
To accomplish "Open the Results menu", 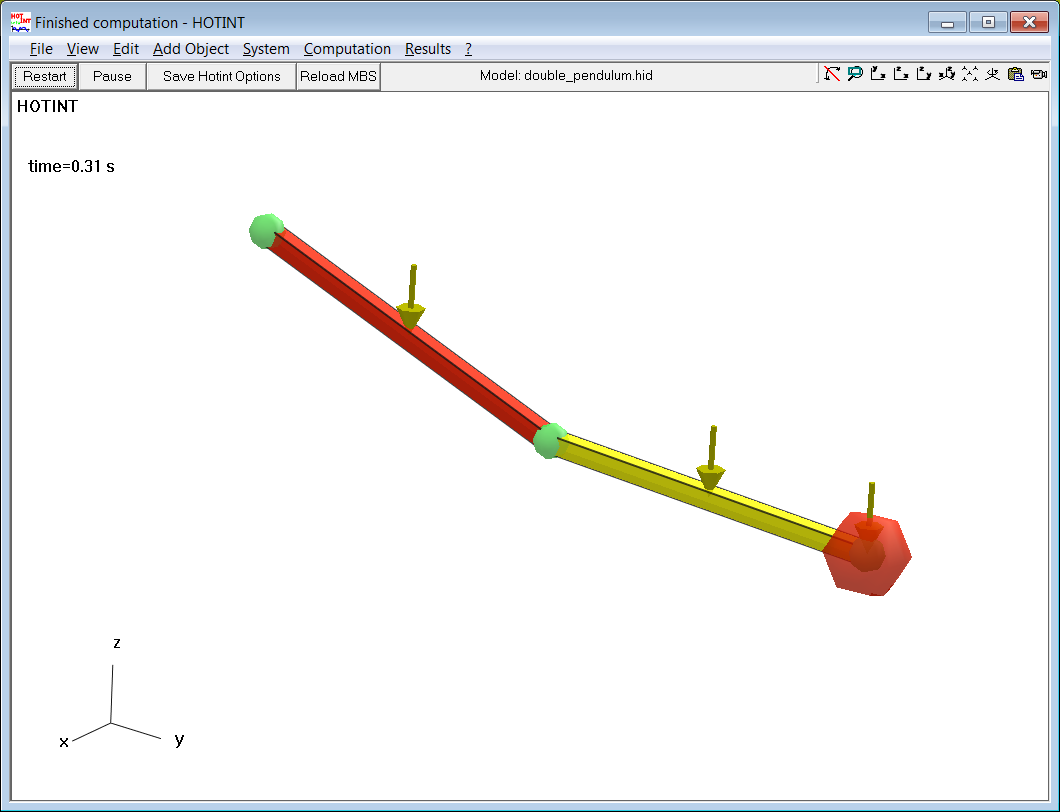I will [428, 48].
